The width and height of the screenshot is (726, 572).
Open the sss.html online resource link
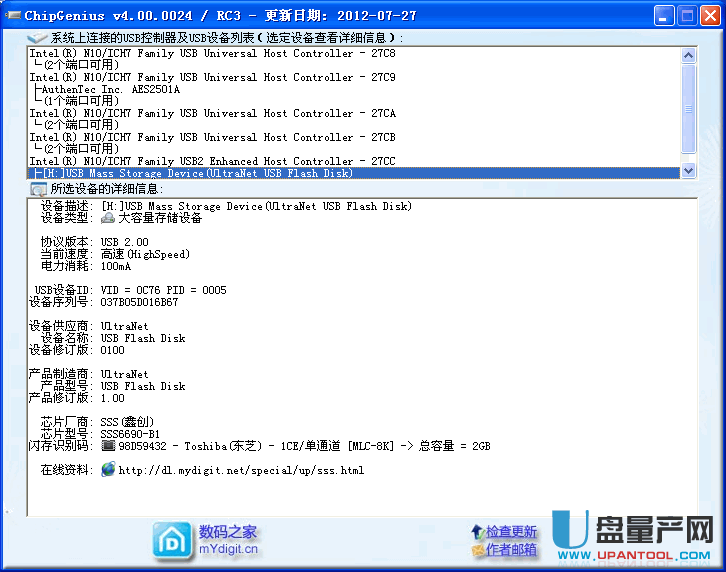pos(240,470)
